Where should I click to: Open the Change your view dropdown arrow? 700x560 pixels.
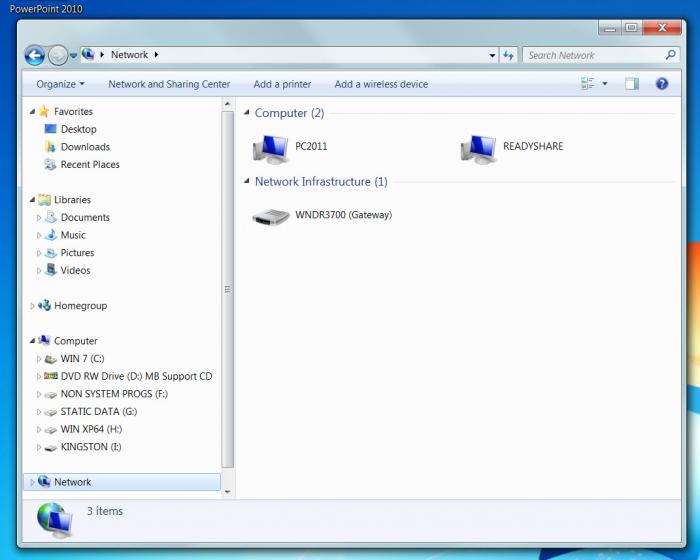605,84
